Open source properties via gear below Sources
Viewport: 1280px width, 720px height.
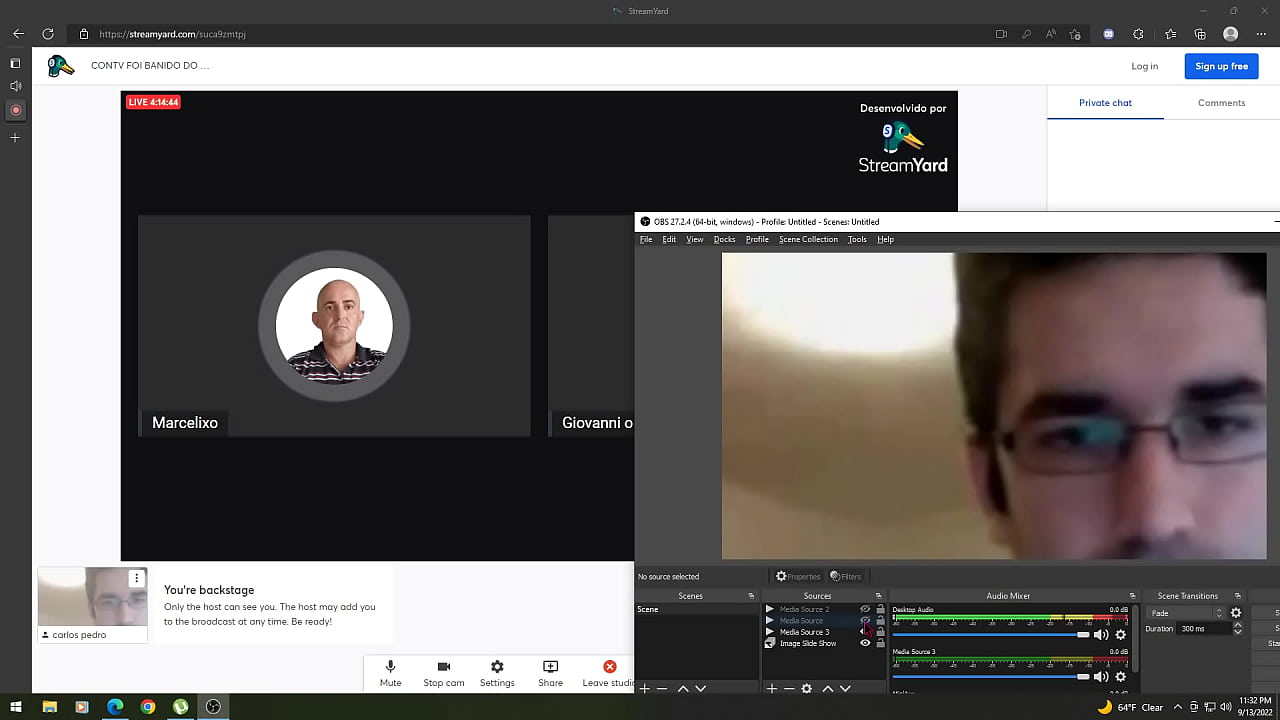tap(807, 689)
